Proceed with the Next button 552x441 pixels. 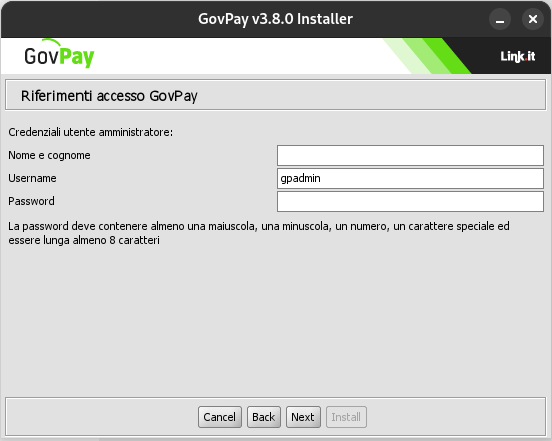tap(303, 417)
